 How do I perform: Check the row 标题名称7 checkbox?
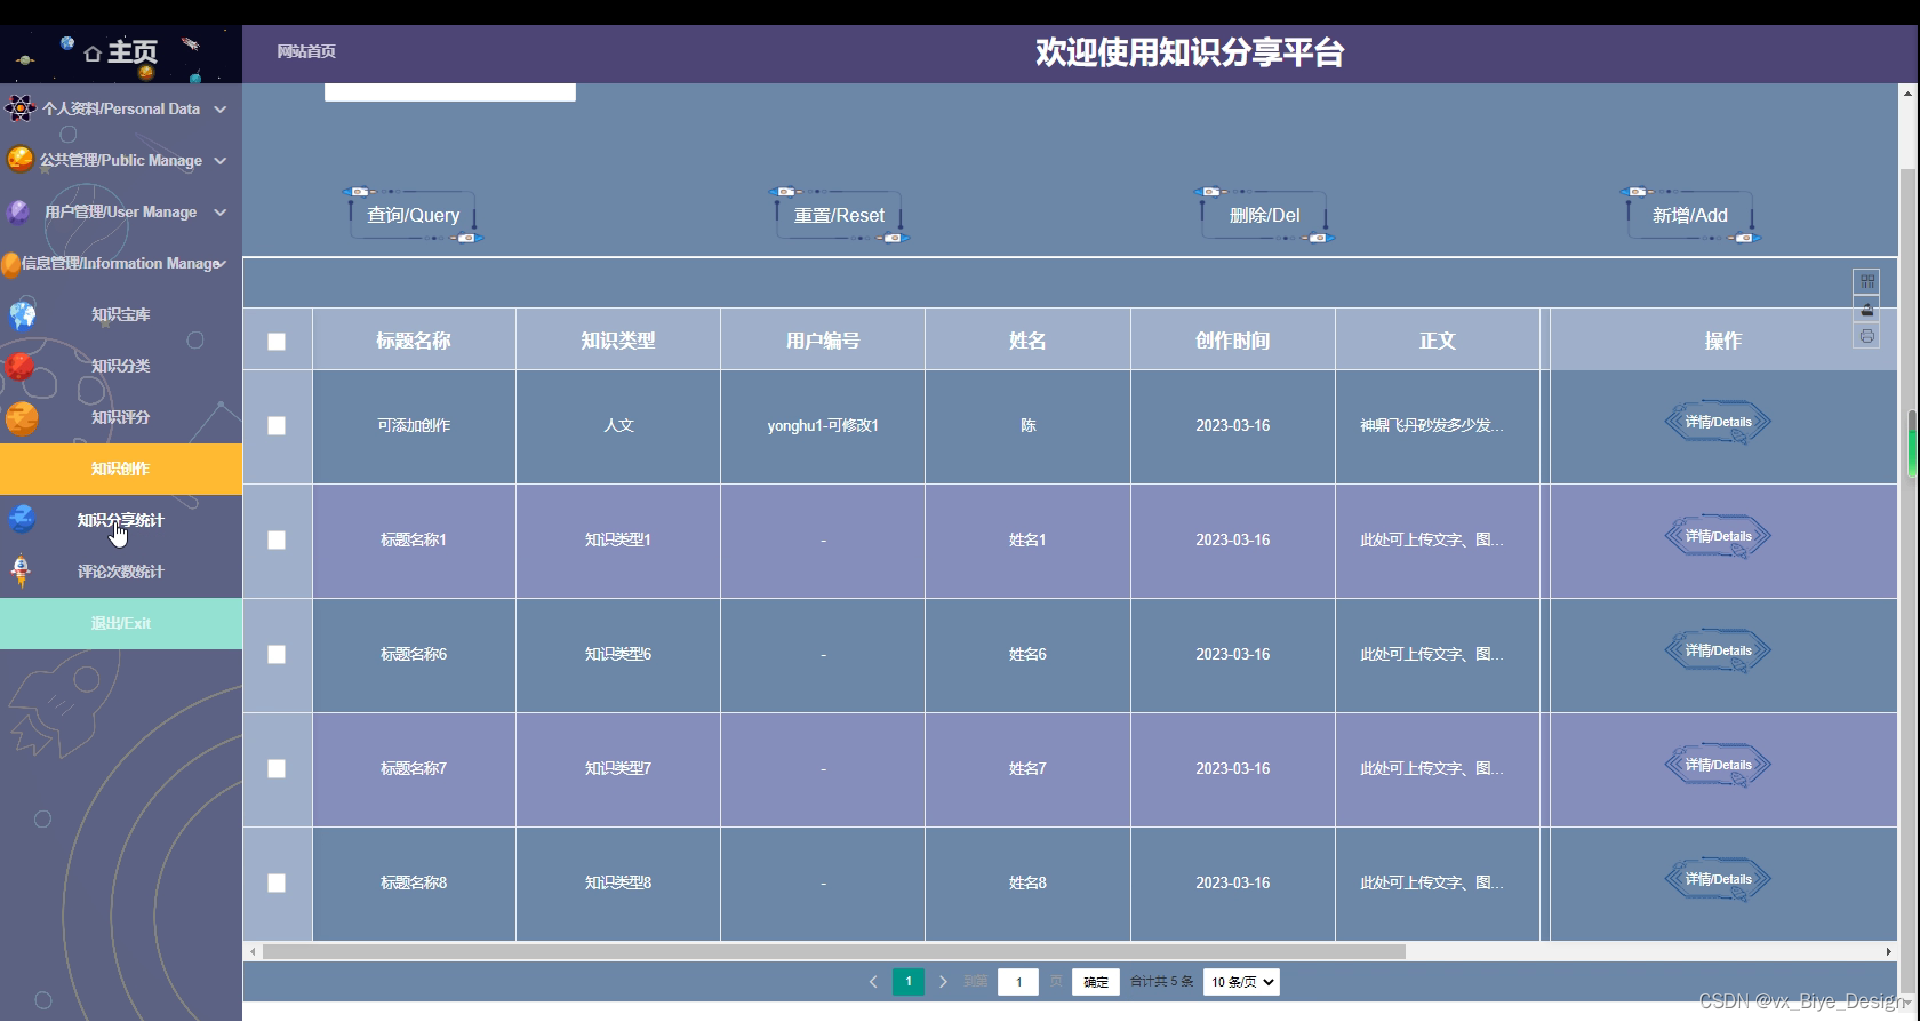(277, 769)
